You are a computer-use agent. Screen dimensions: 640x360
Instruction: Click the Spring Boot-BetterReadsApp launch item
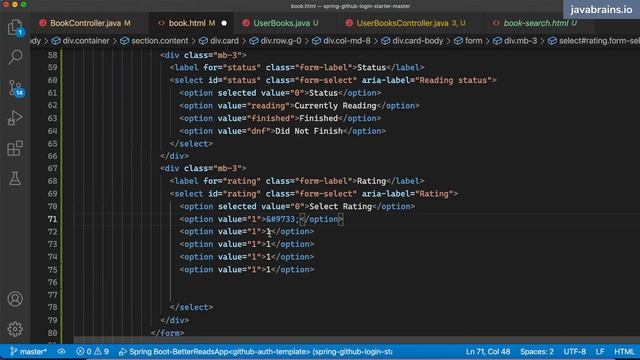click(256, 351)
